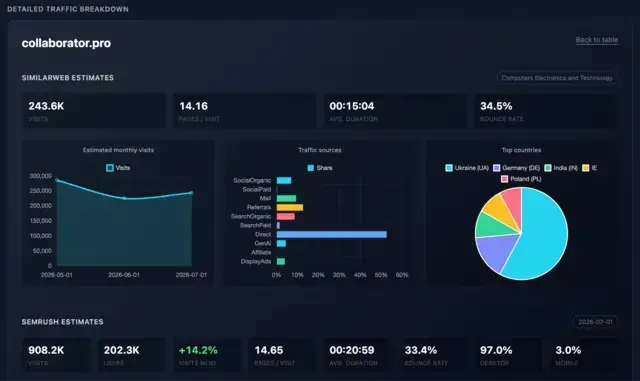Click the 202.3K users value

[x=122, y=350]
